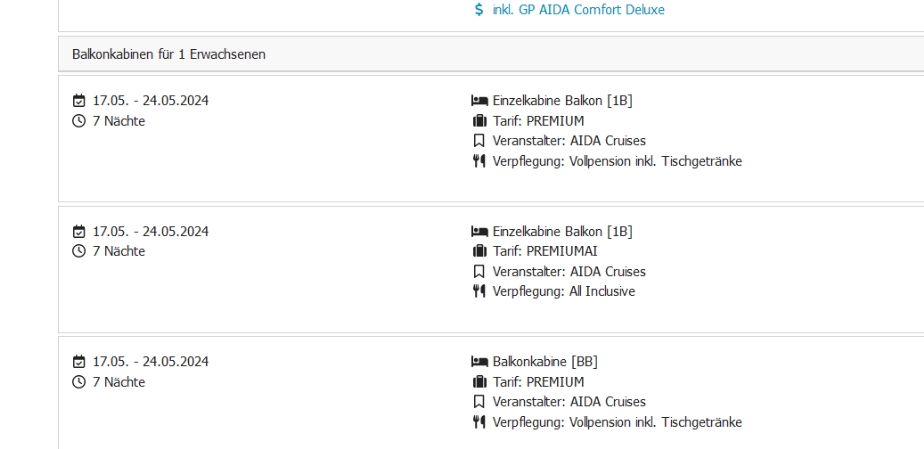Click calendar icon of first Einzelkabine PREMIUM offer
This screenshot has width=924, height=449.
click(78, 101)
